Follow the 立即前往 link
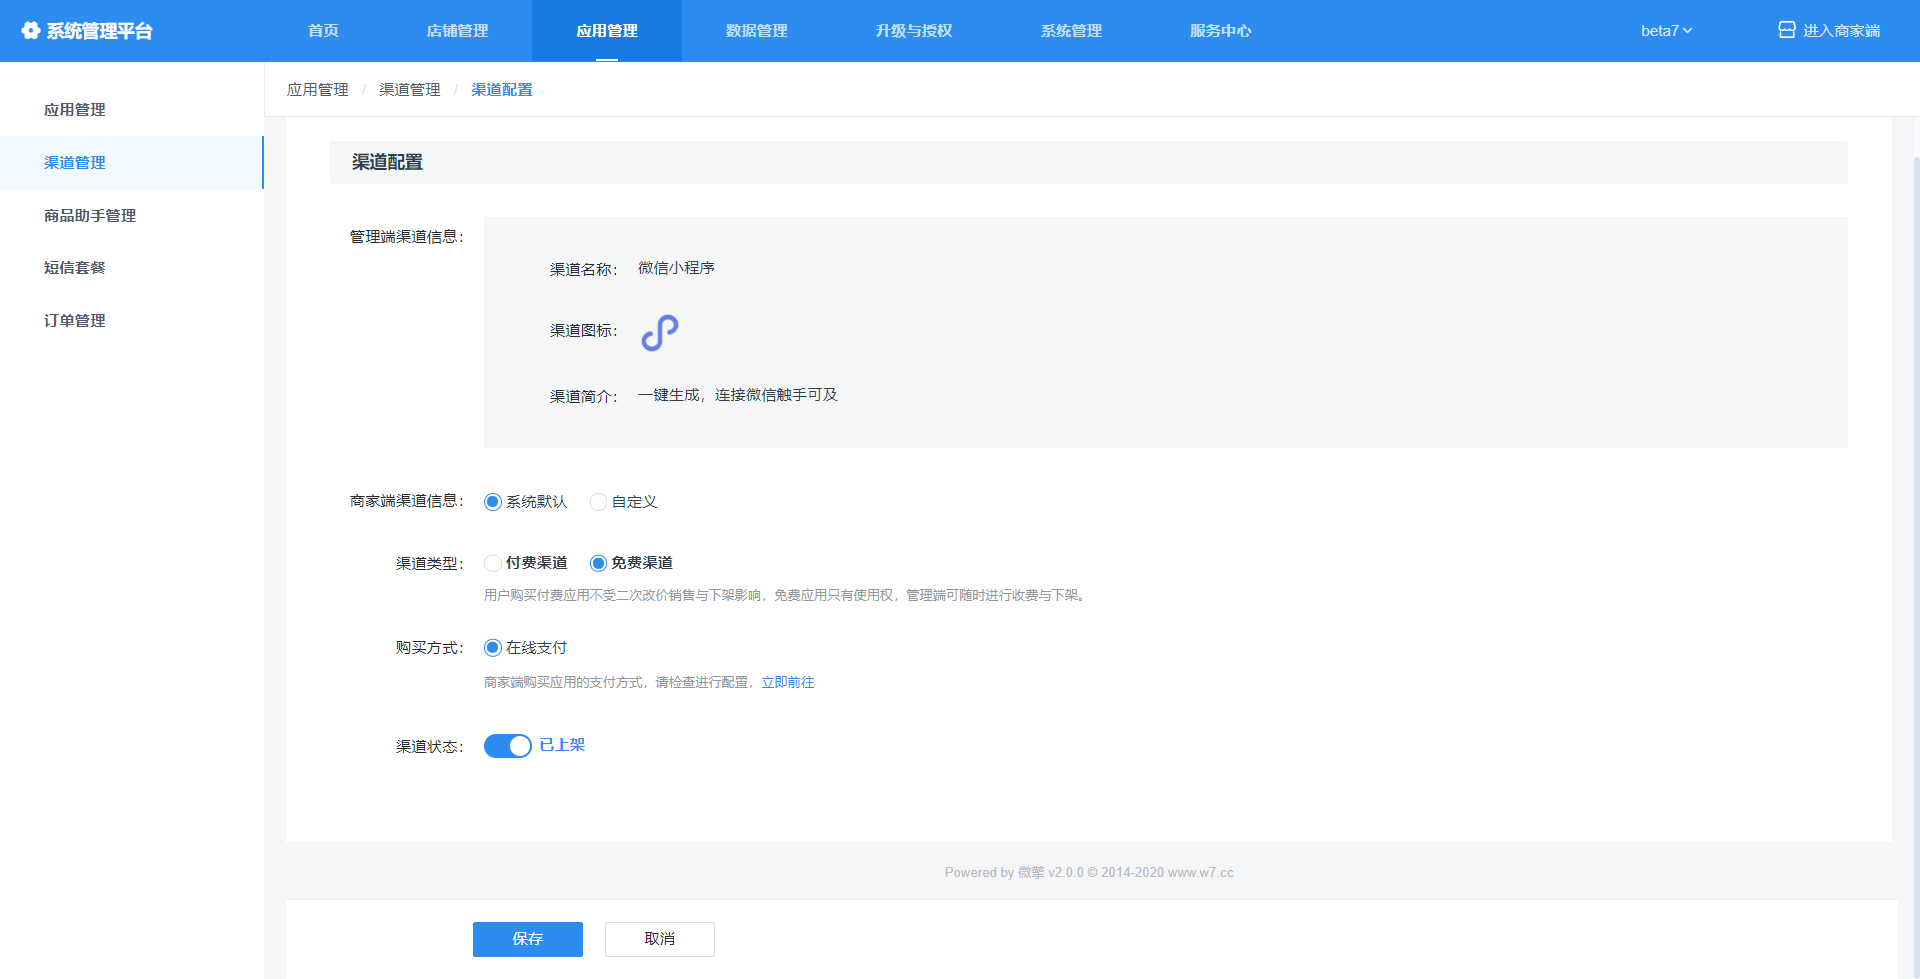The height and width of the screenshot is (979, 1920). [788, 682]
